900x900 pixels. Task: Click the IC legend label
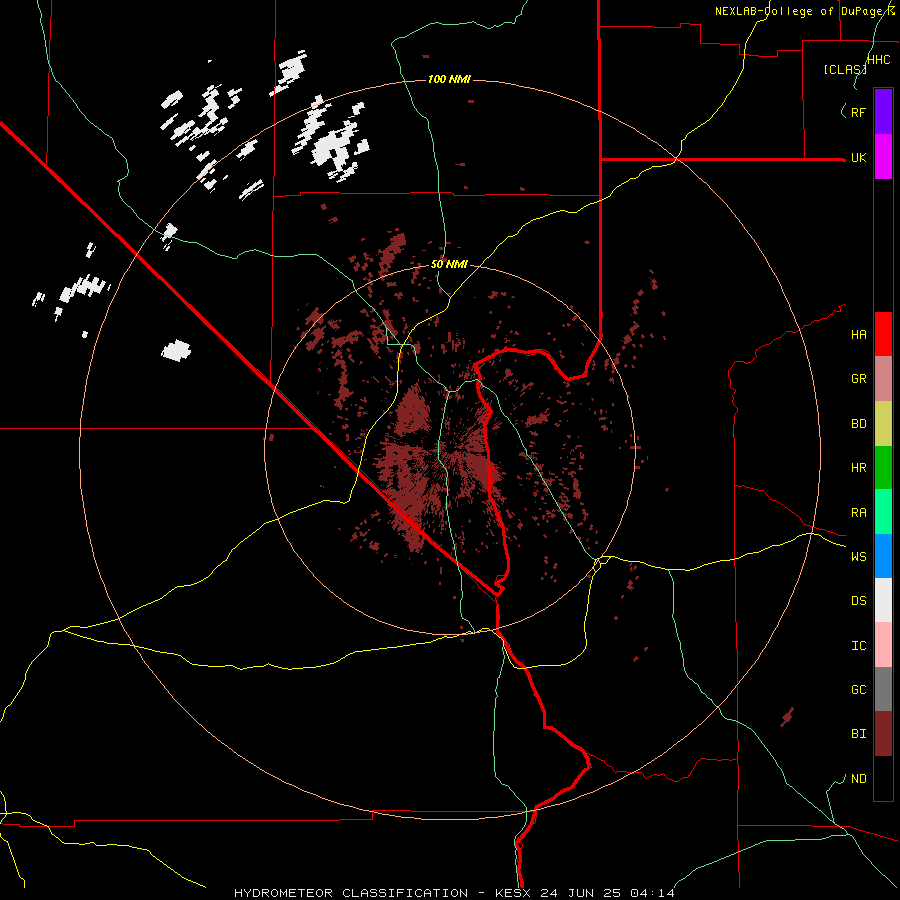858,645
